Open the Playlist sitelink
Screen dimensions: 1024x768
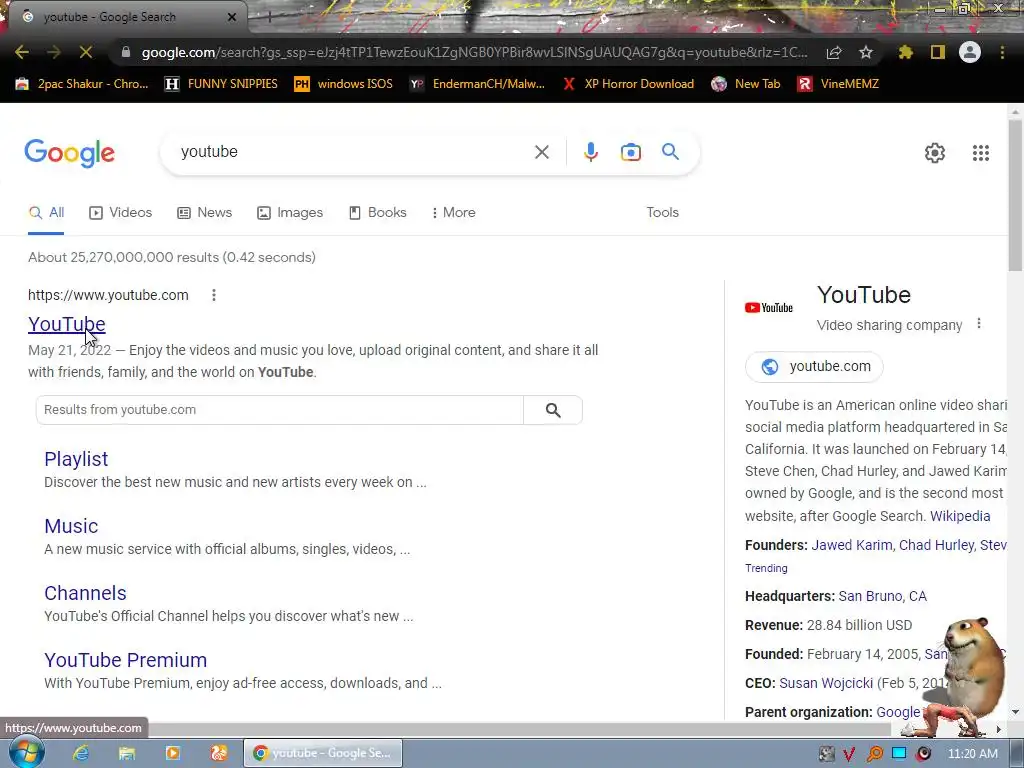click(x=76, y=459)
